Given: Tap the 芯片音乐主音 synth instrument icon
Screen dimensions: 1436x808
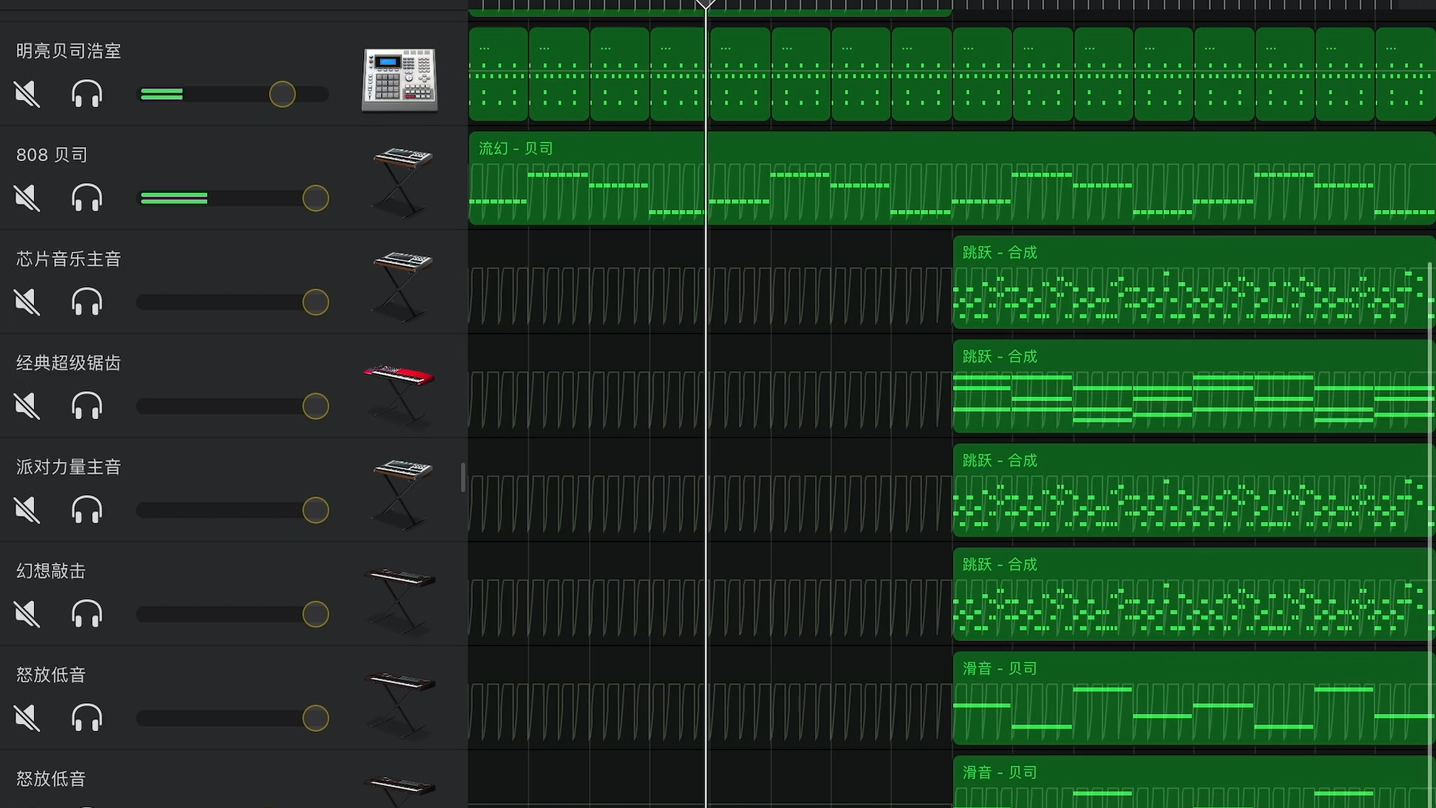Looking at the screenshot, I should [x=402, y=286].
